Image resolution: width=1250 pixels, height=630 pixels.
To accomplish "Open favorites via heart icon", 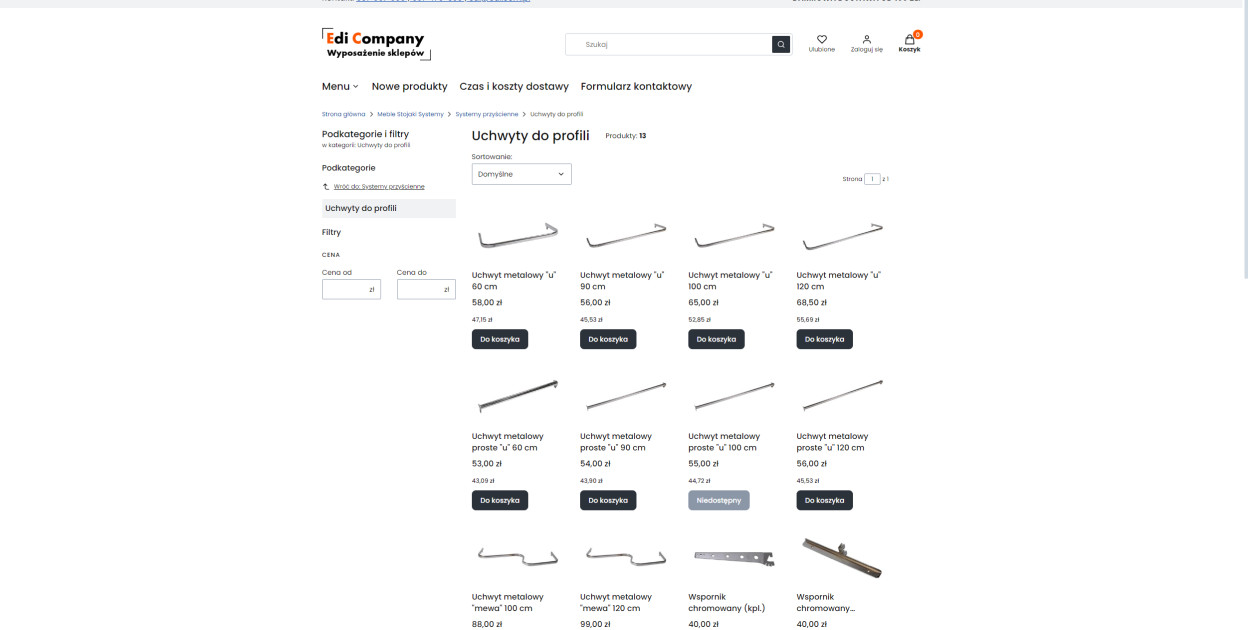I will (x=822, y=39).
